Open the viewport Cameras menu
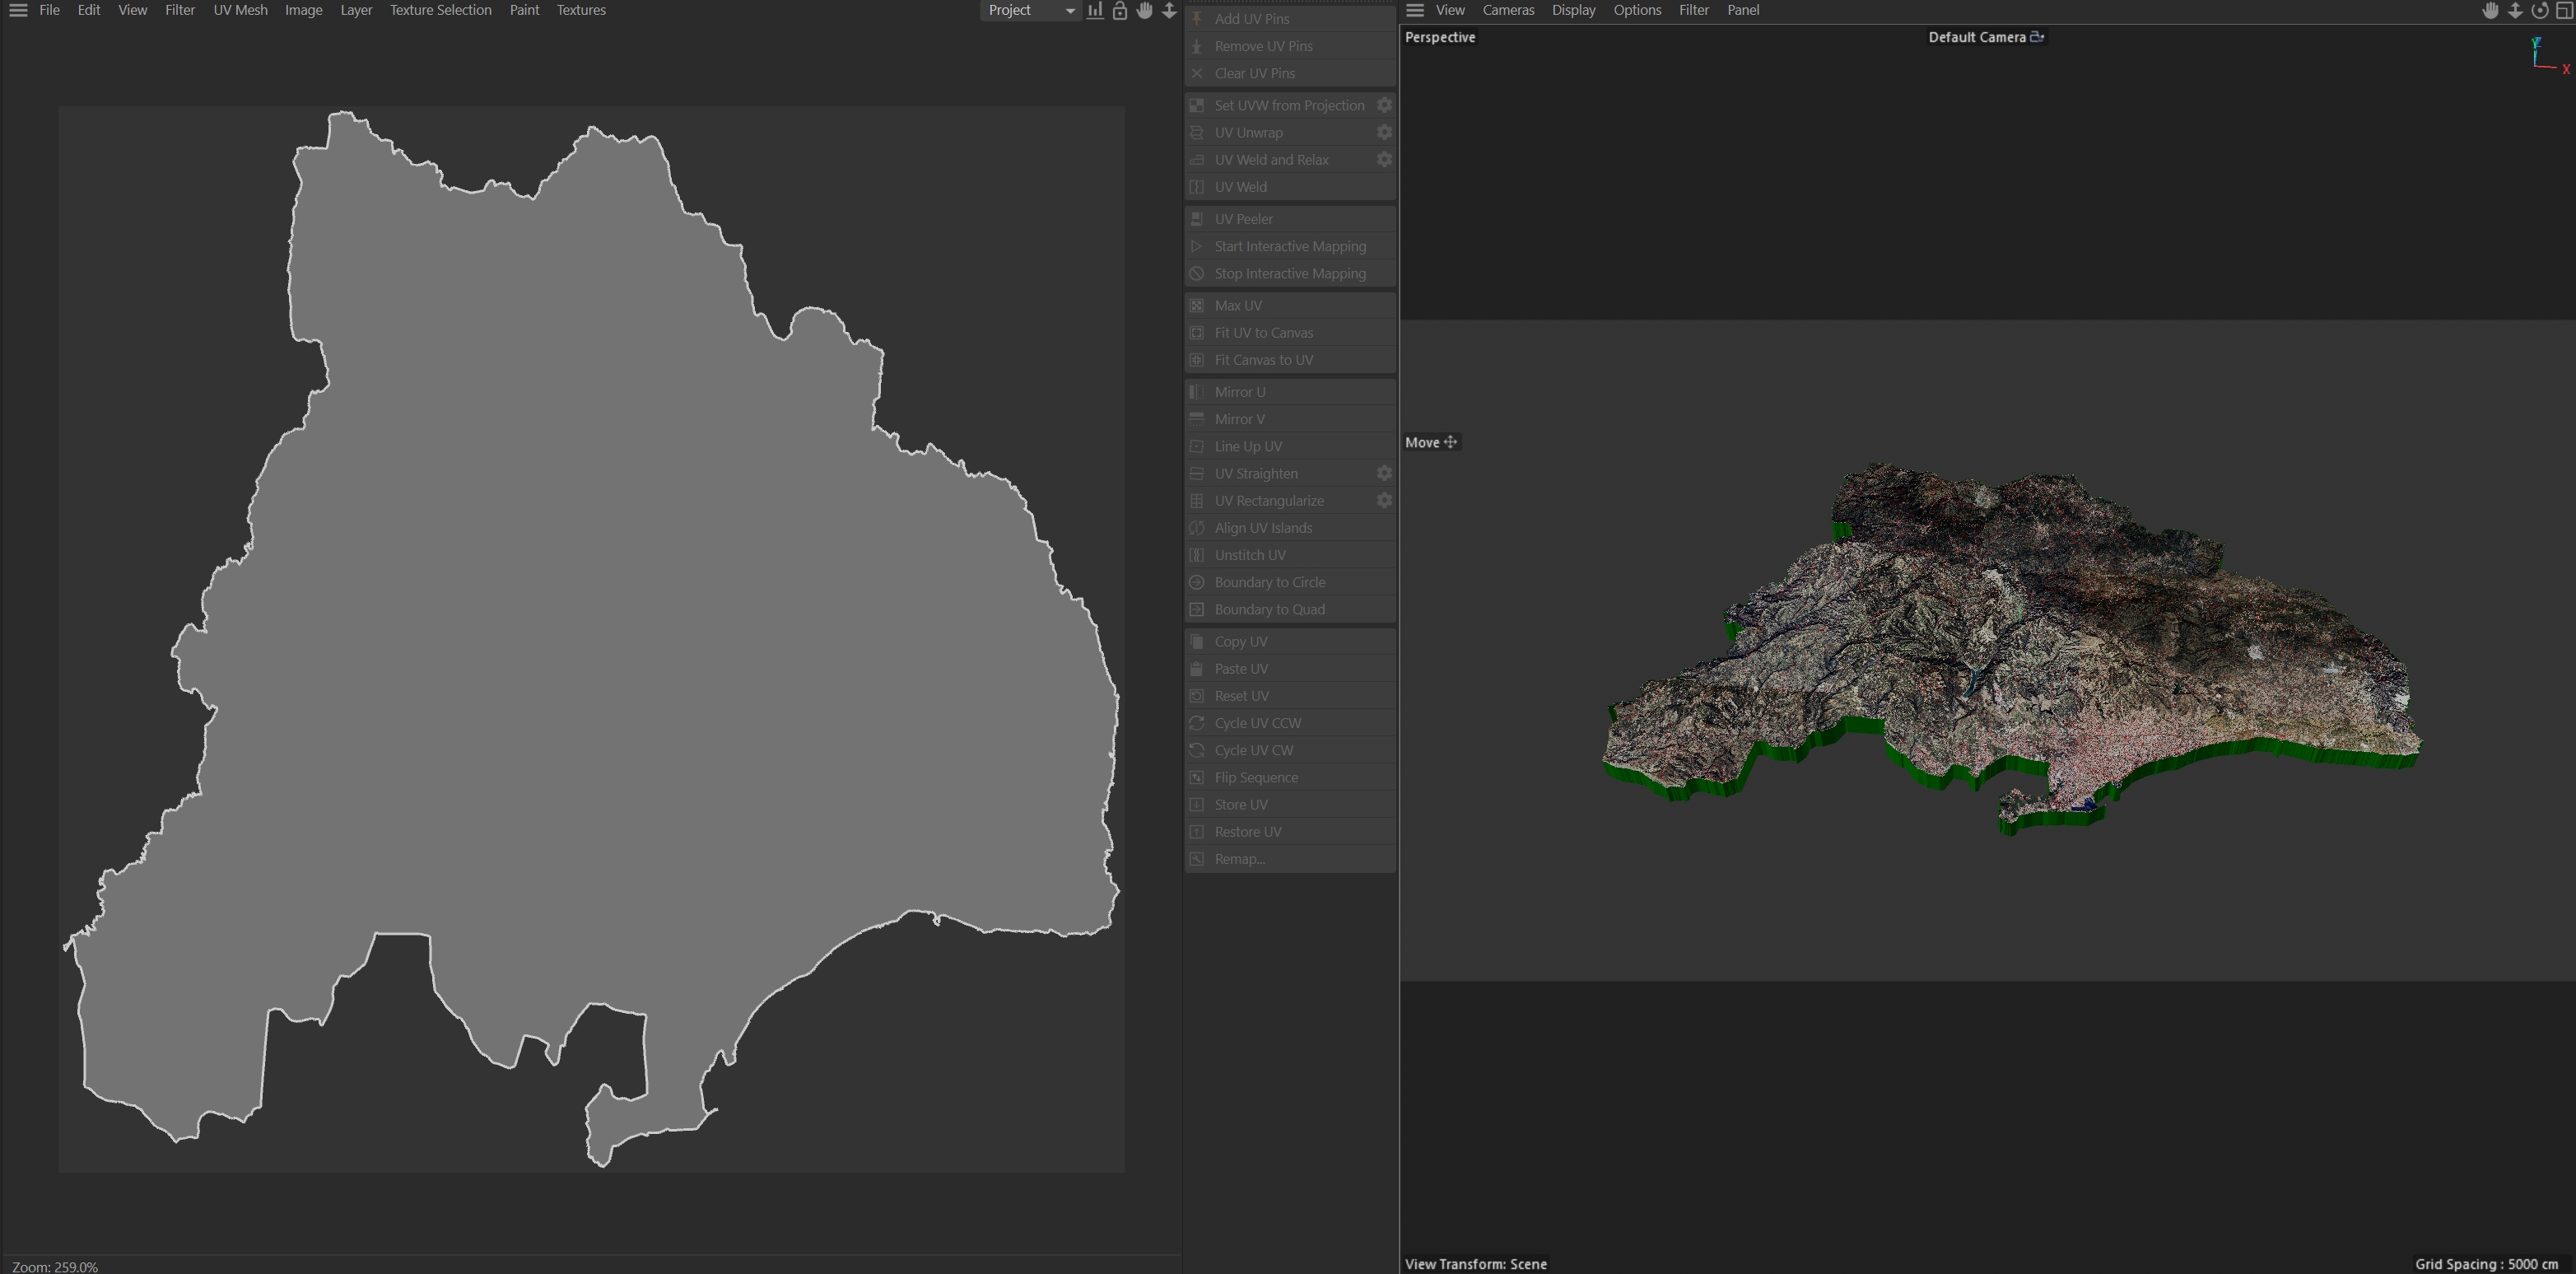Image resolution: width=2576 pixels, height=1274 pixels. (1507, 10)
